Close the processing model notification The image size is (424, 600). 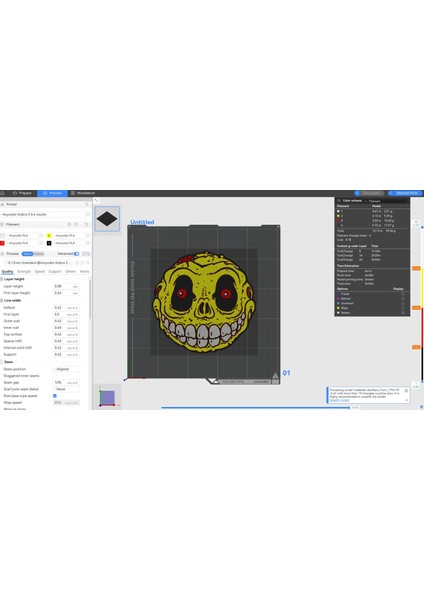406,391
